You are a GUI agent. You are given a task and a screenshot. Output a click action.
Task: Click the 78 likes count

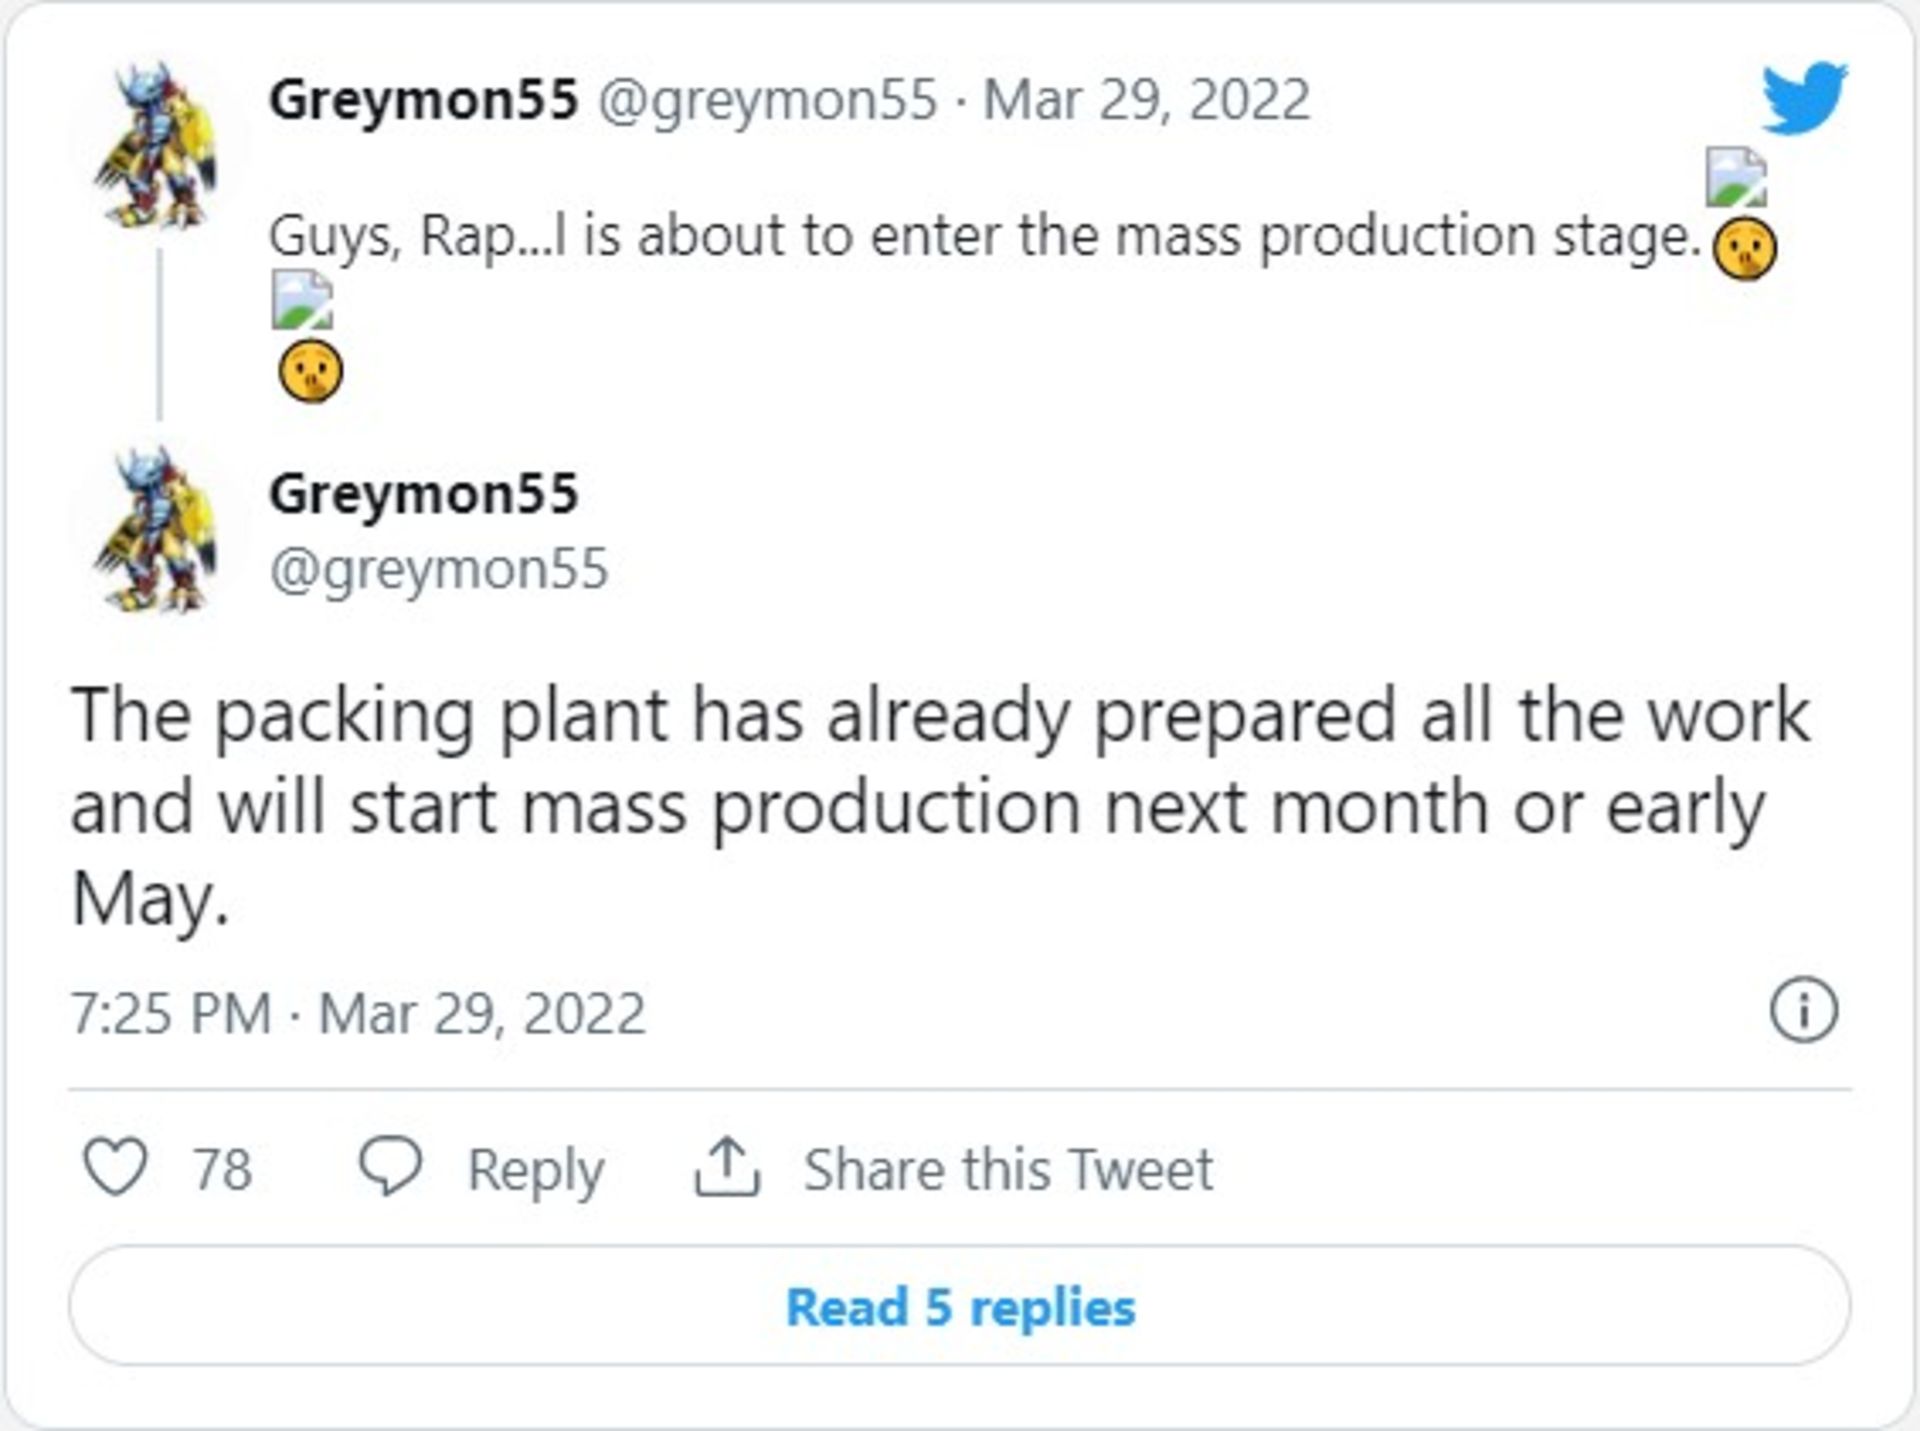point(222,1169)
